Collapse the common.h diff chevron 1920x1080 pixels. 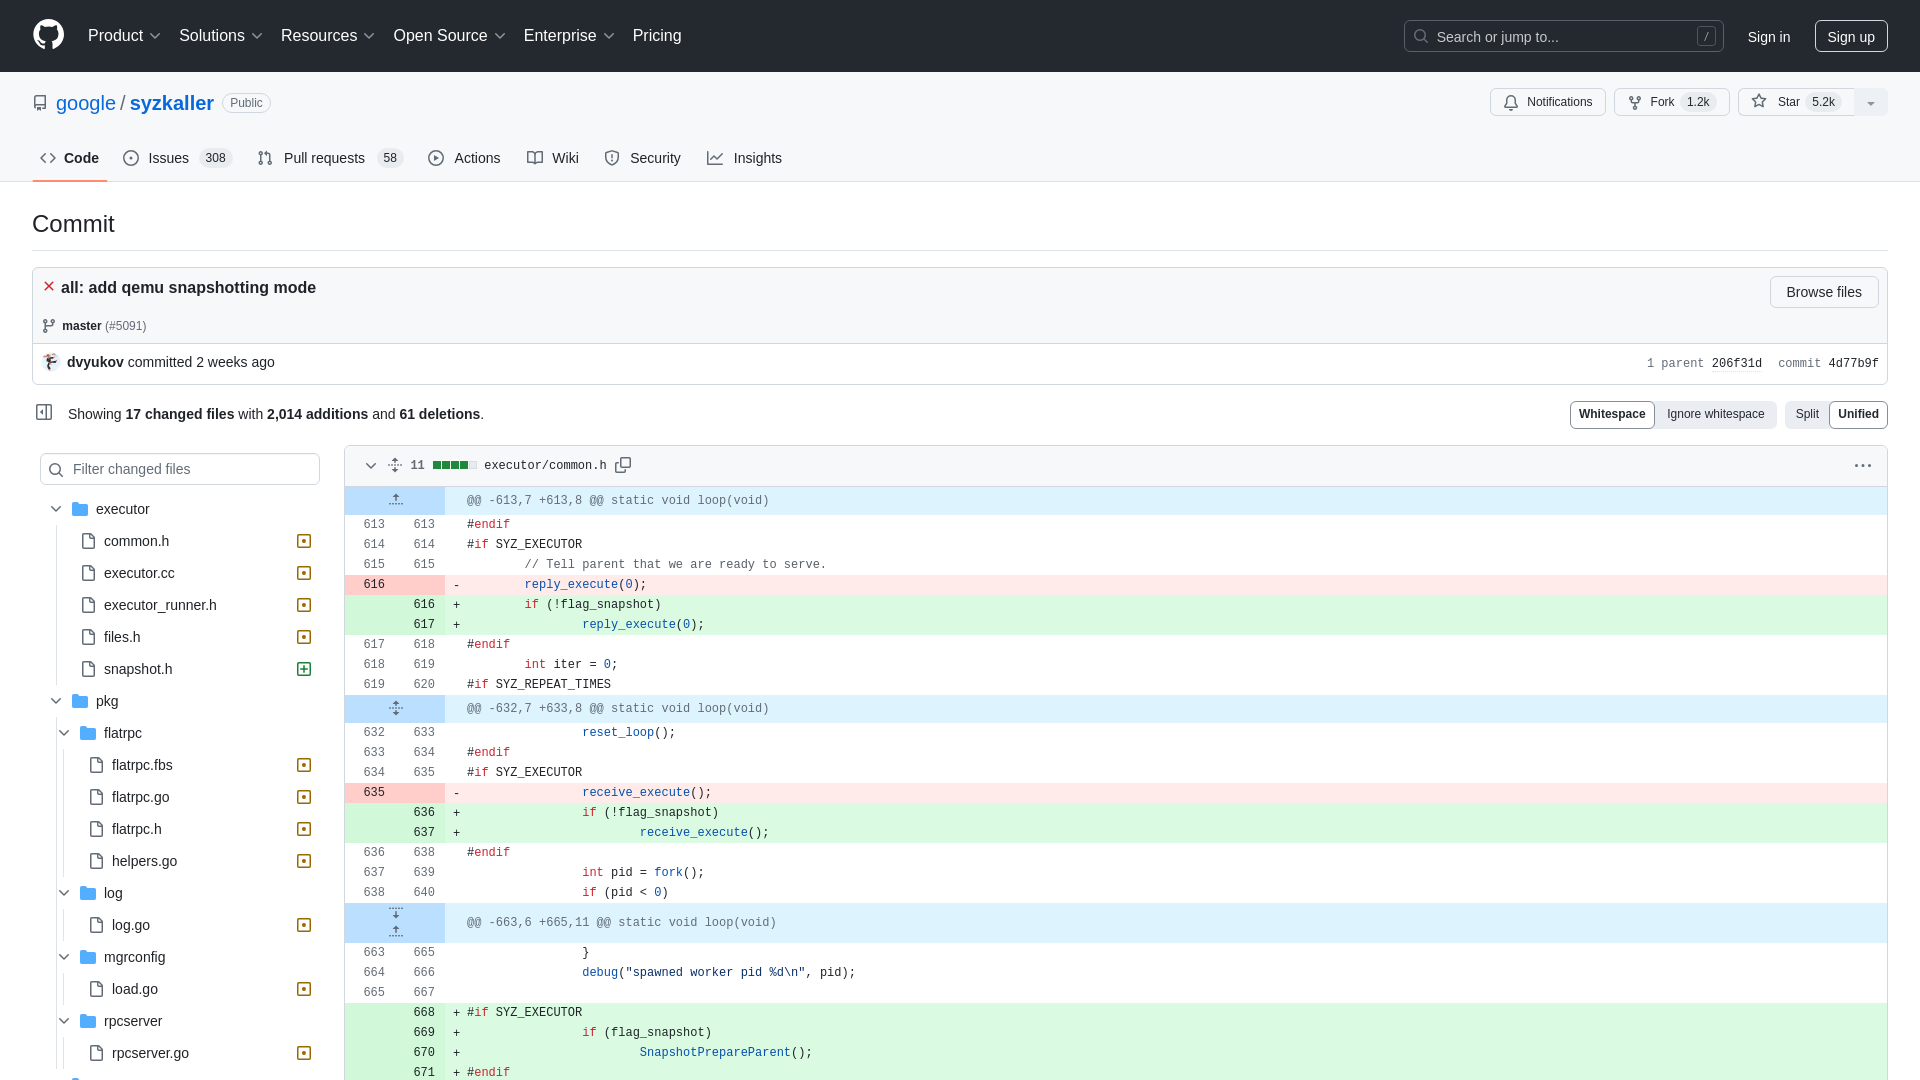coord(370,465)
